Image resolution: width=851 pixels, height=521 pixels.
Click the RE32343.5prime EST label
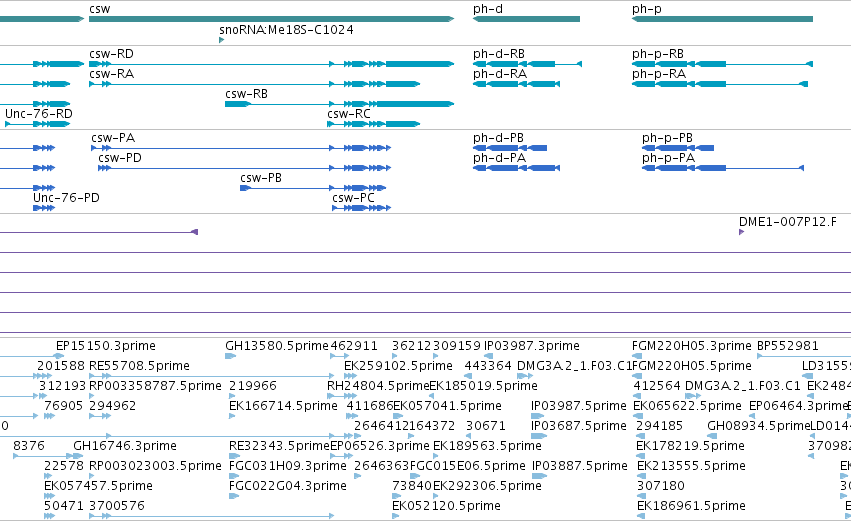pos(280,446)
